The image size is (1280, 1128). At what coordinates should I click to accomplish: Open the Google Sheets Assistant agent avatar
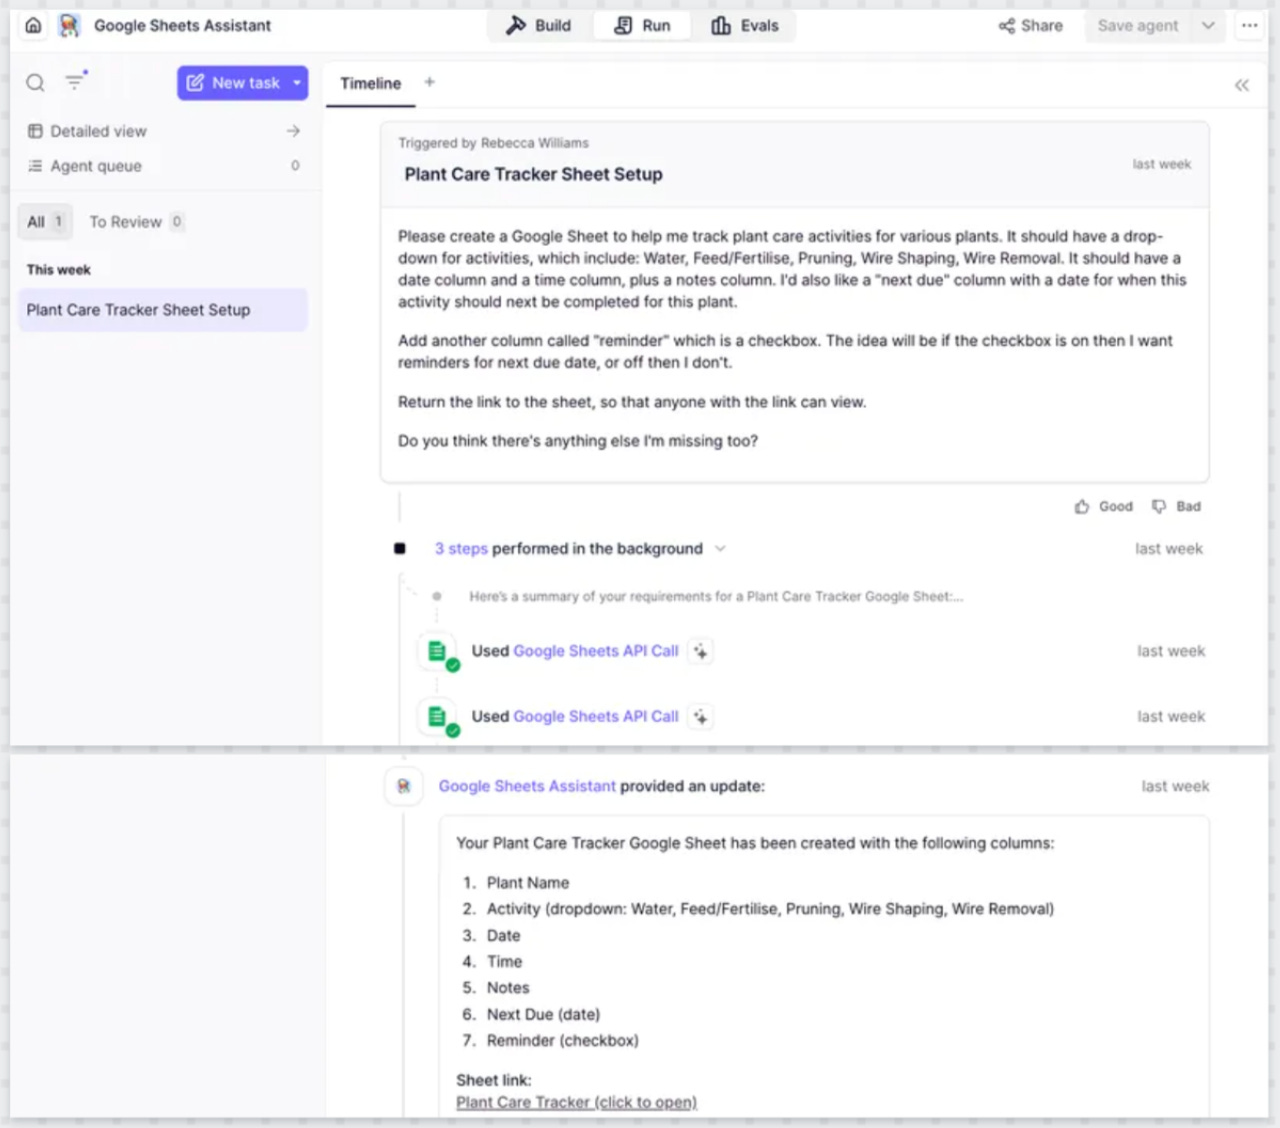tap(68, 26)
